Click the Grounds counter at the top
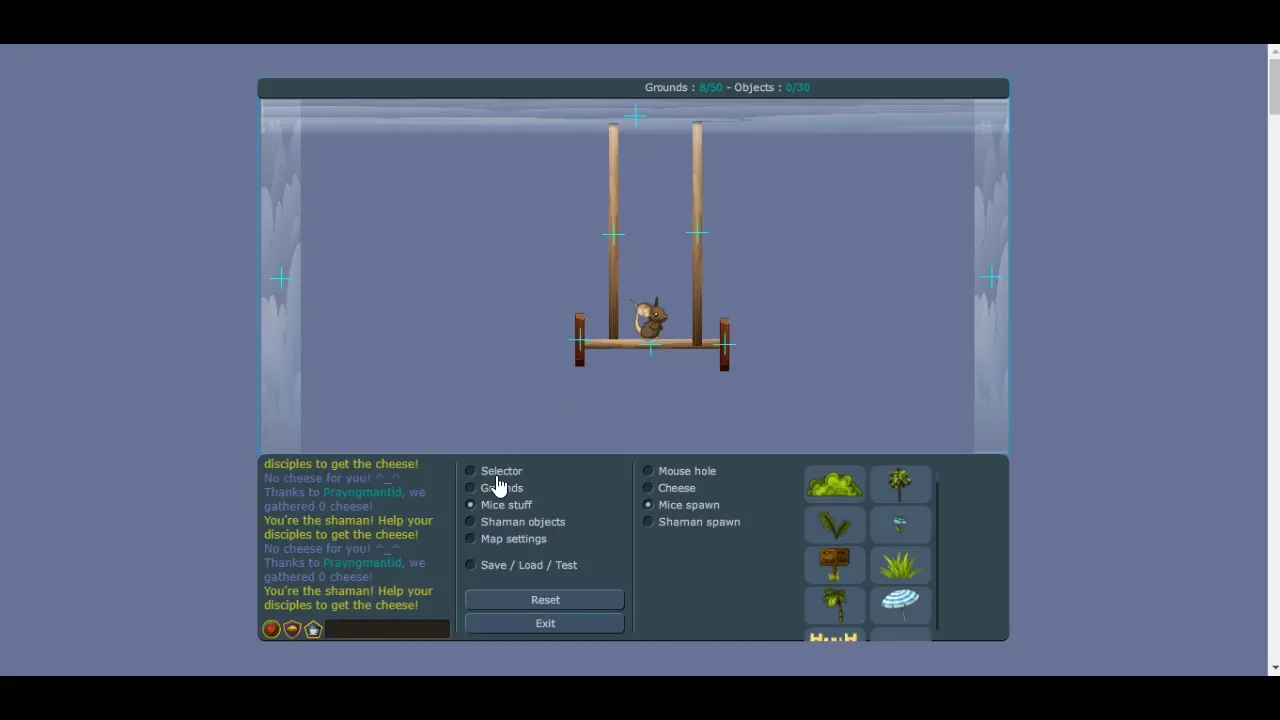The height and width of the screenshot is (720, 1280). tap(683, 88)
